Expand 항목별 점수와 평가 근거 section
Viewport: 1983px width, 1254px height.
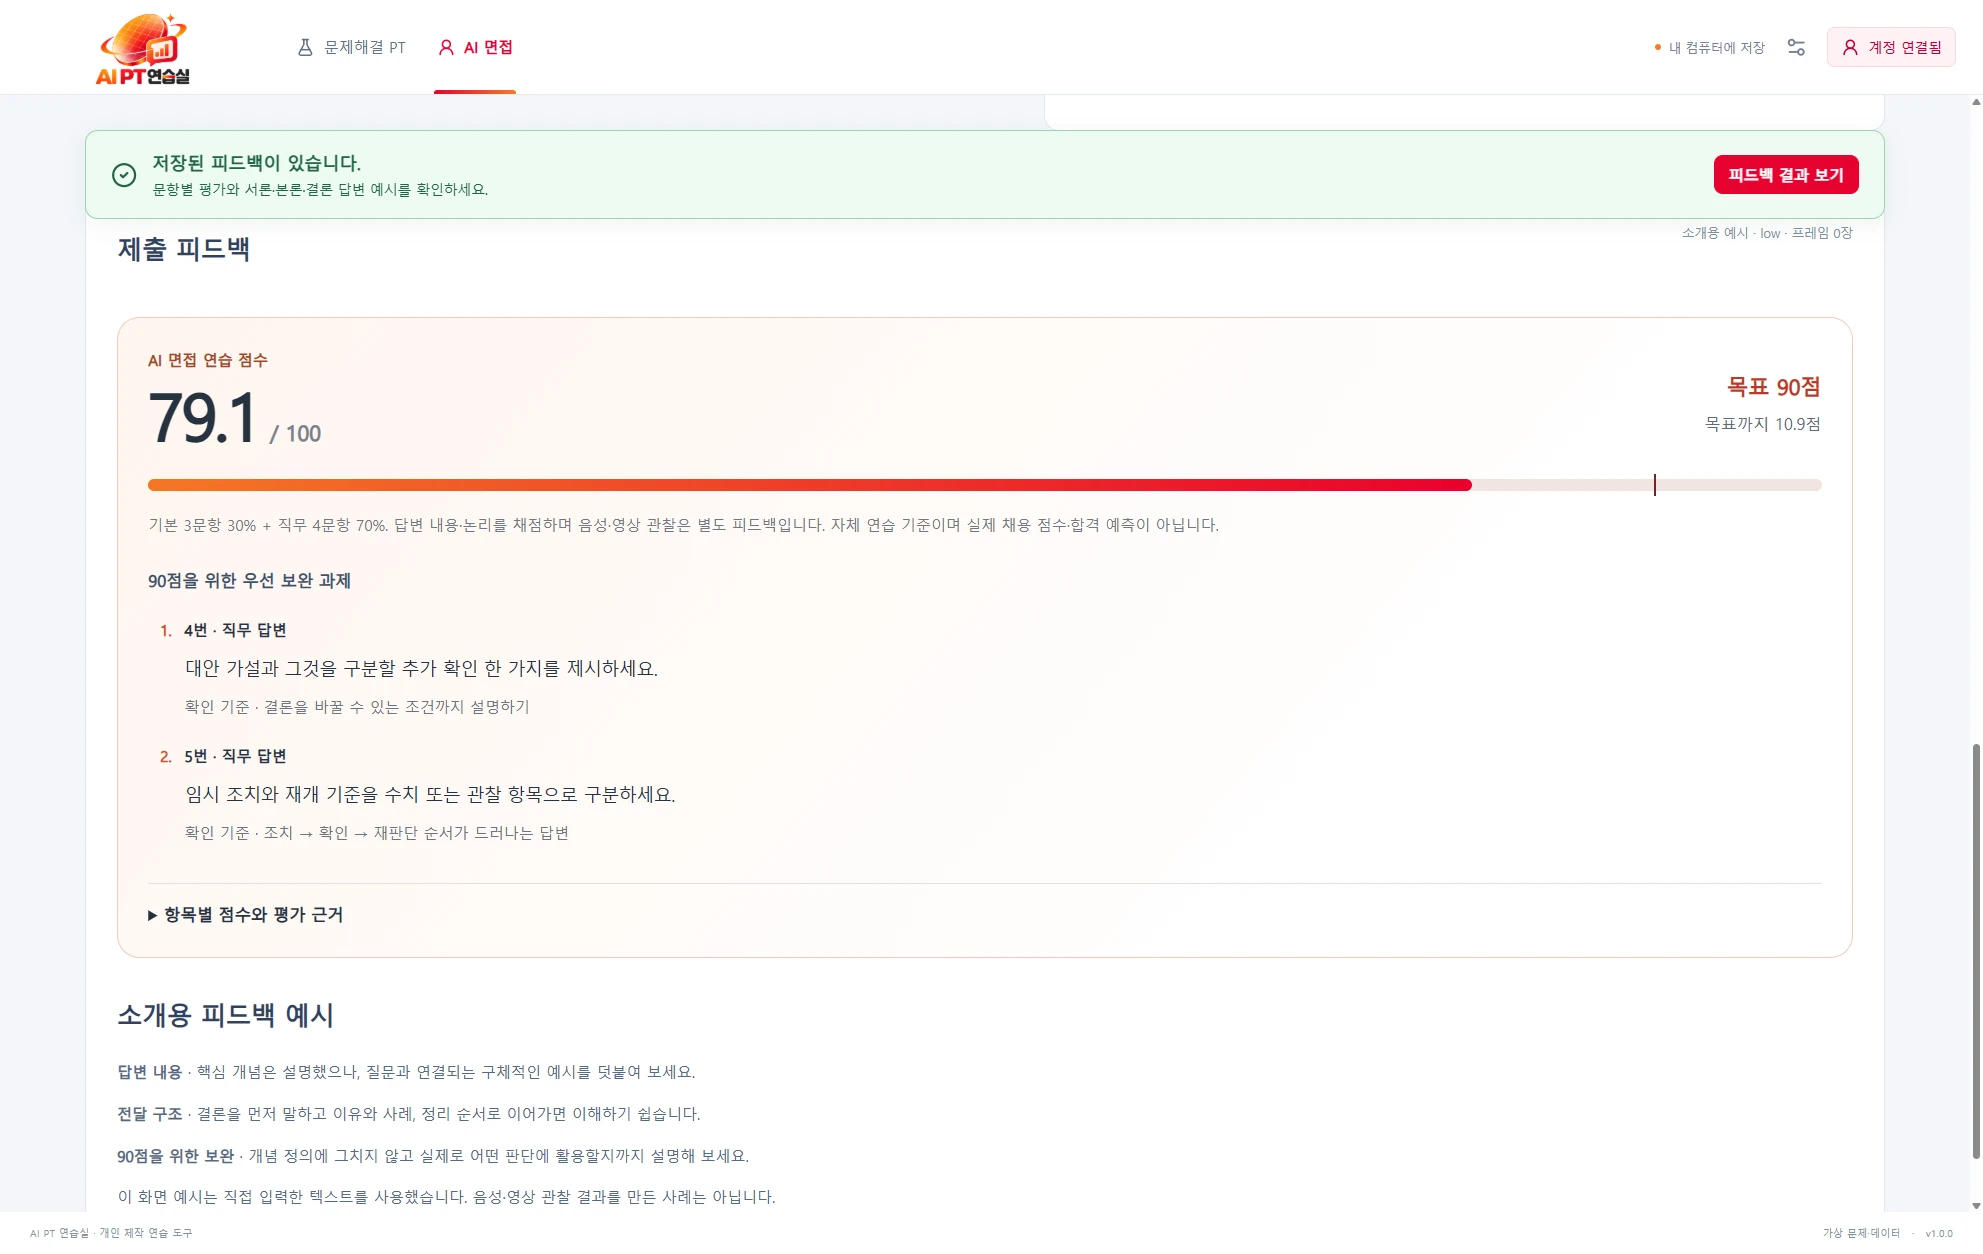coord(246,915)
